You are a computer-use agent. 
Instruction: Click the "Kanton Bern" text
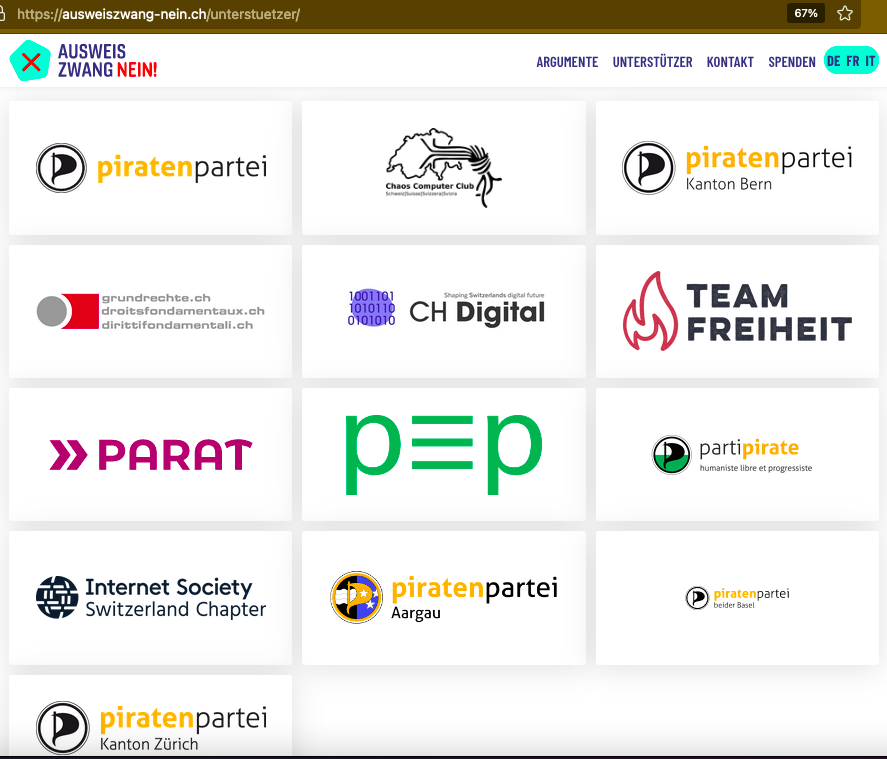pyautogui.click(x=729, y=184)
